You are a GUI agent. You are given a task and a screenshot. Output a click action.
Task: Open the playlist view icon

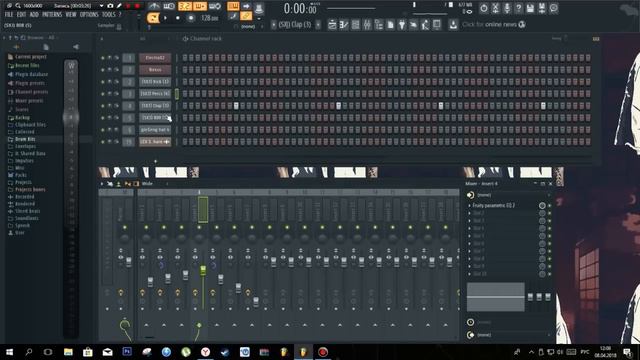pos(332,25)
